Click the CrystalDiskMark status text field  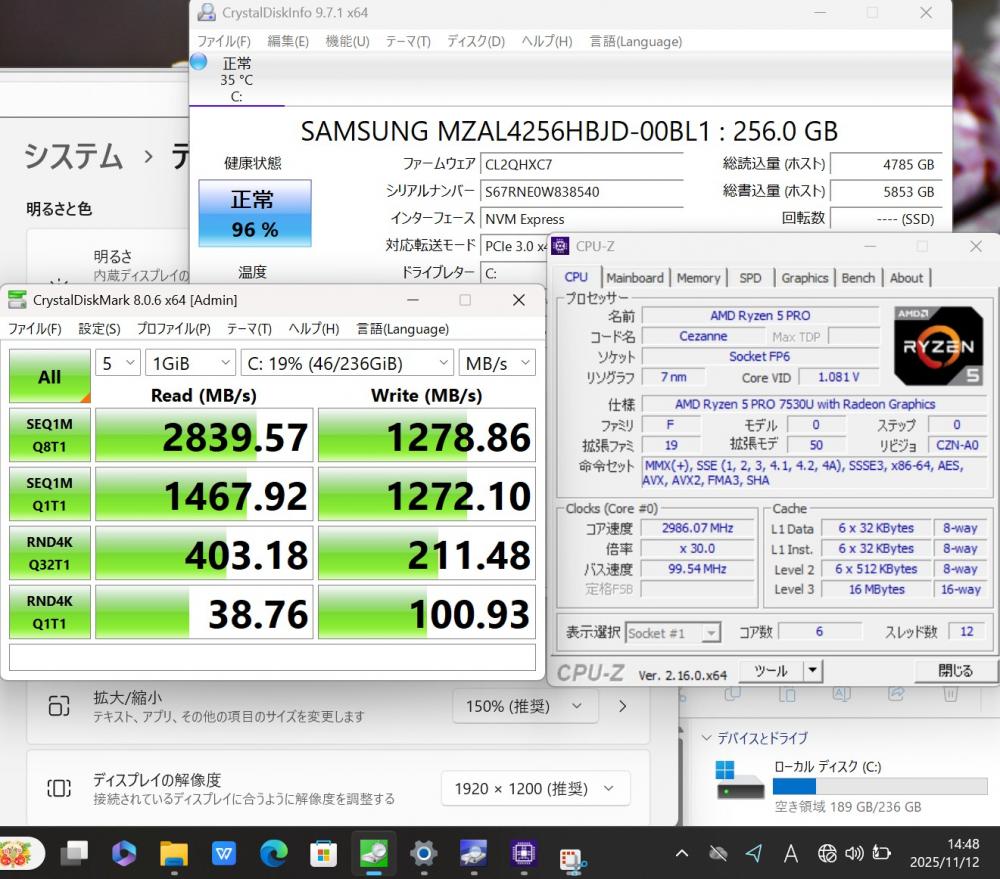(x=272, y=658)
